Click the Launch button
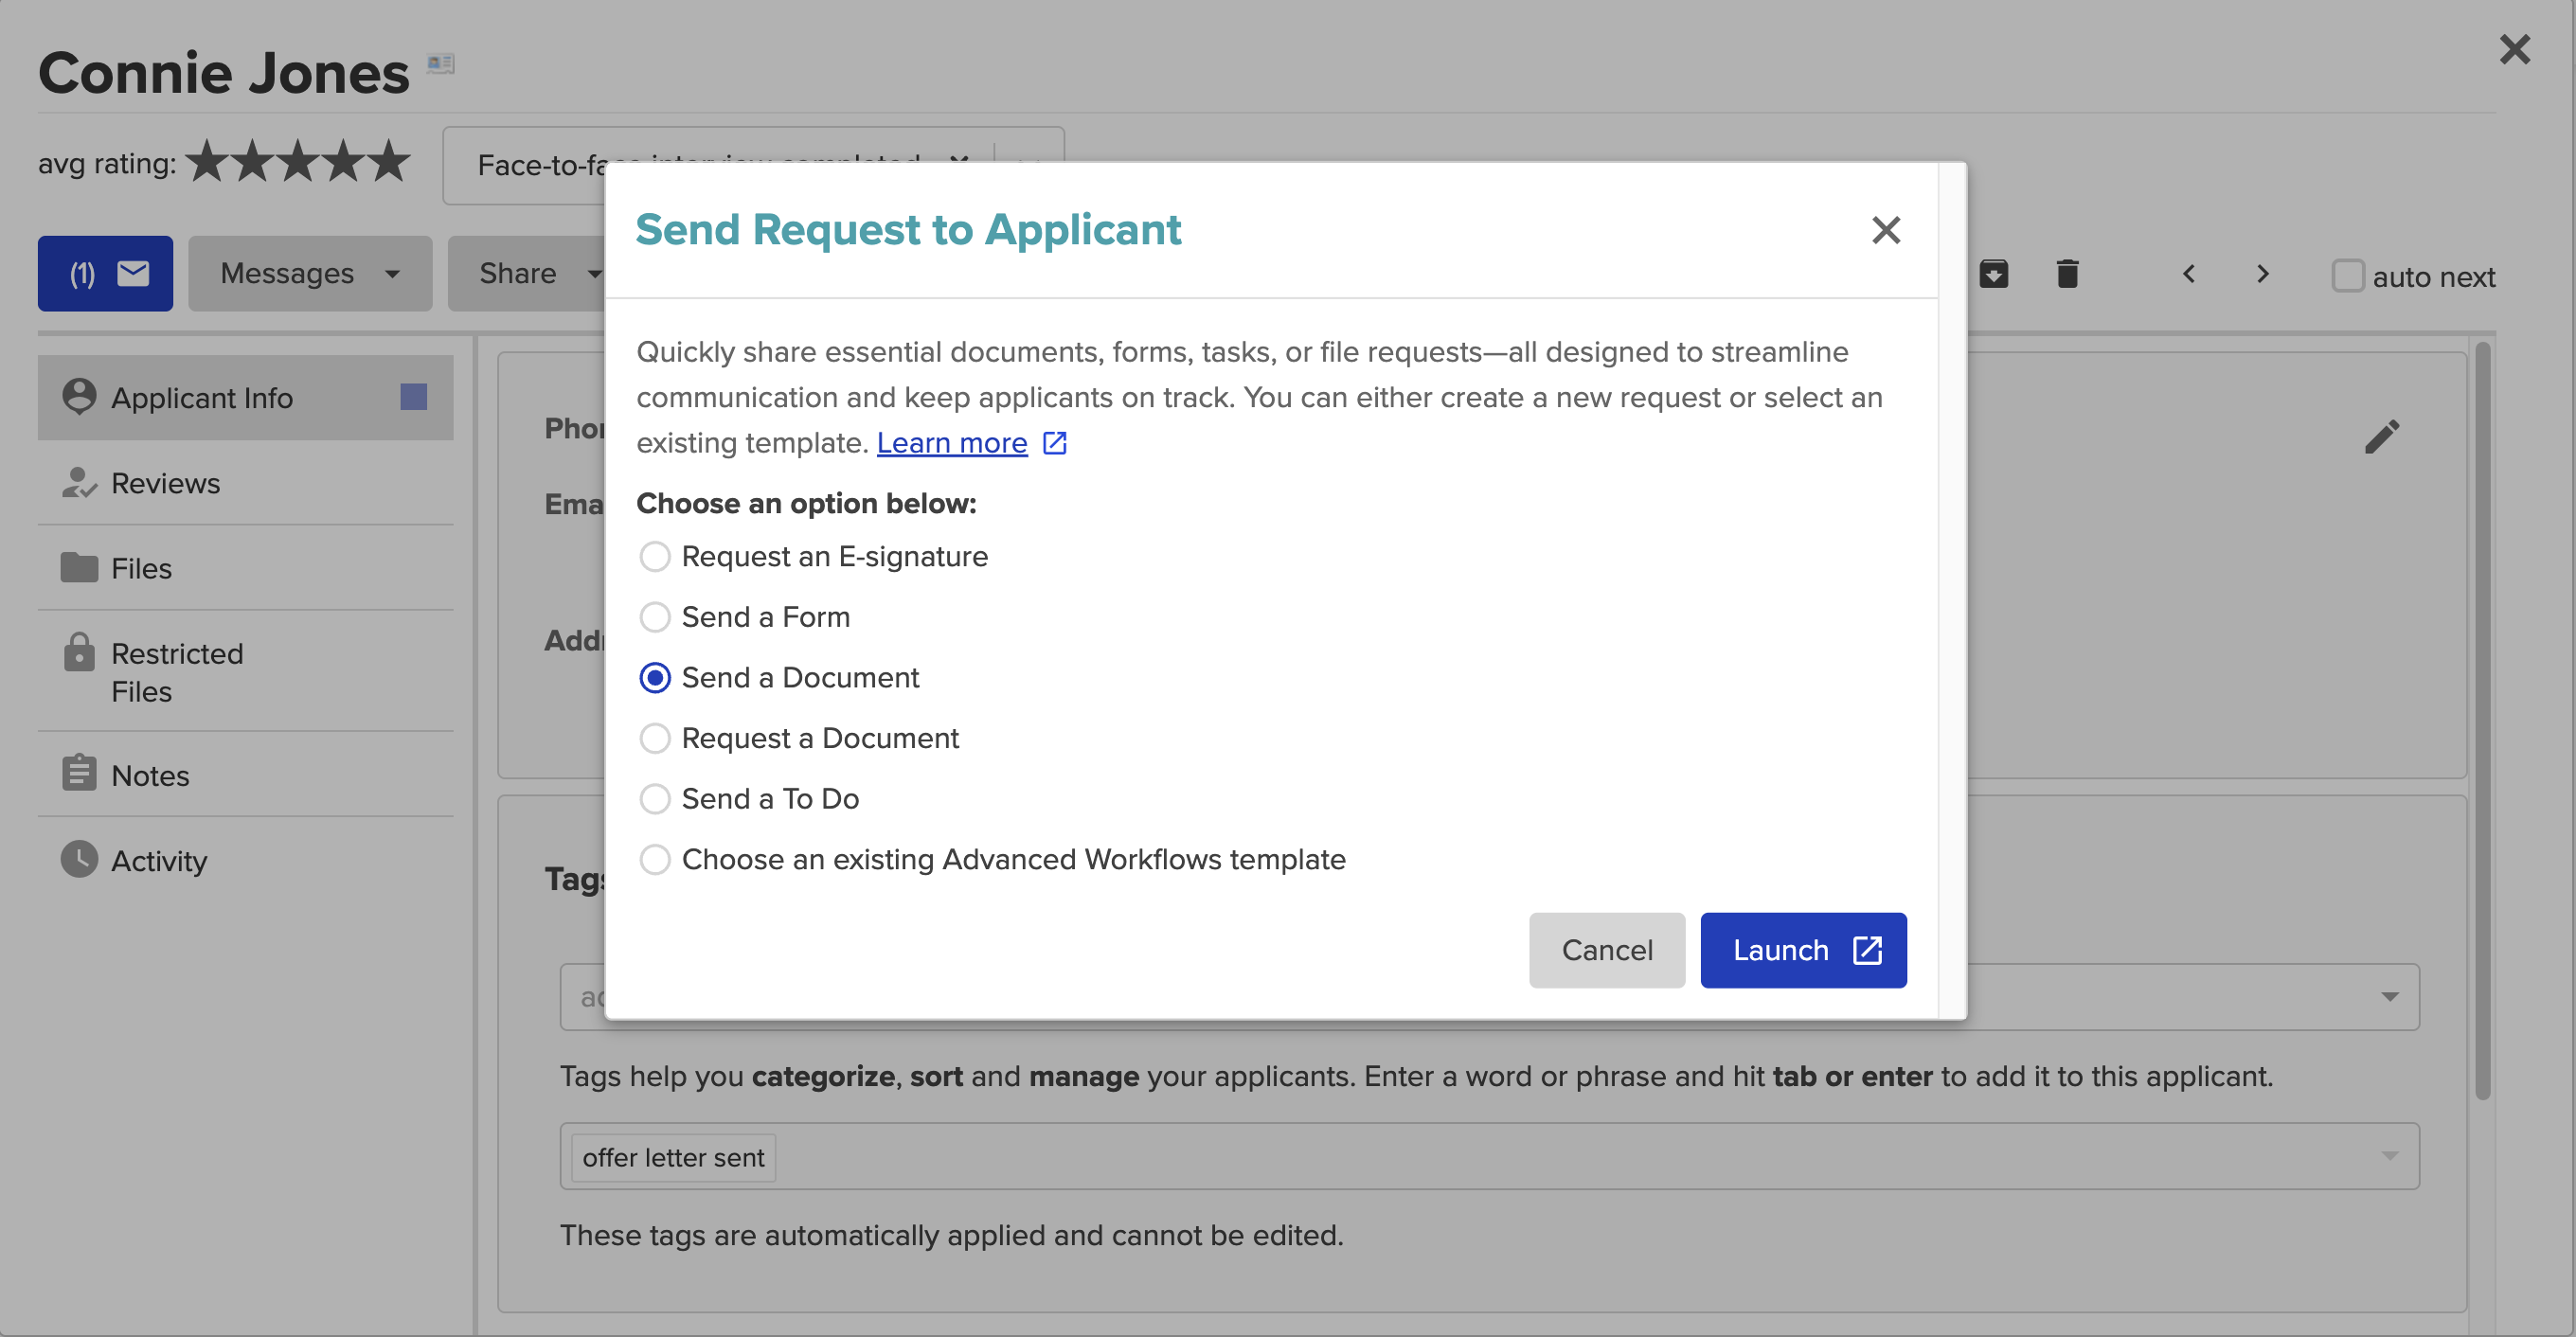2576x1337 pixels. click(1802, 949)
